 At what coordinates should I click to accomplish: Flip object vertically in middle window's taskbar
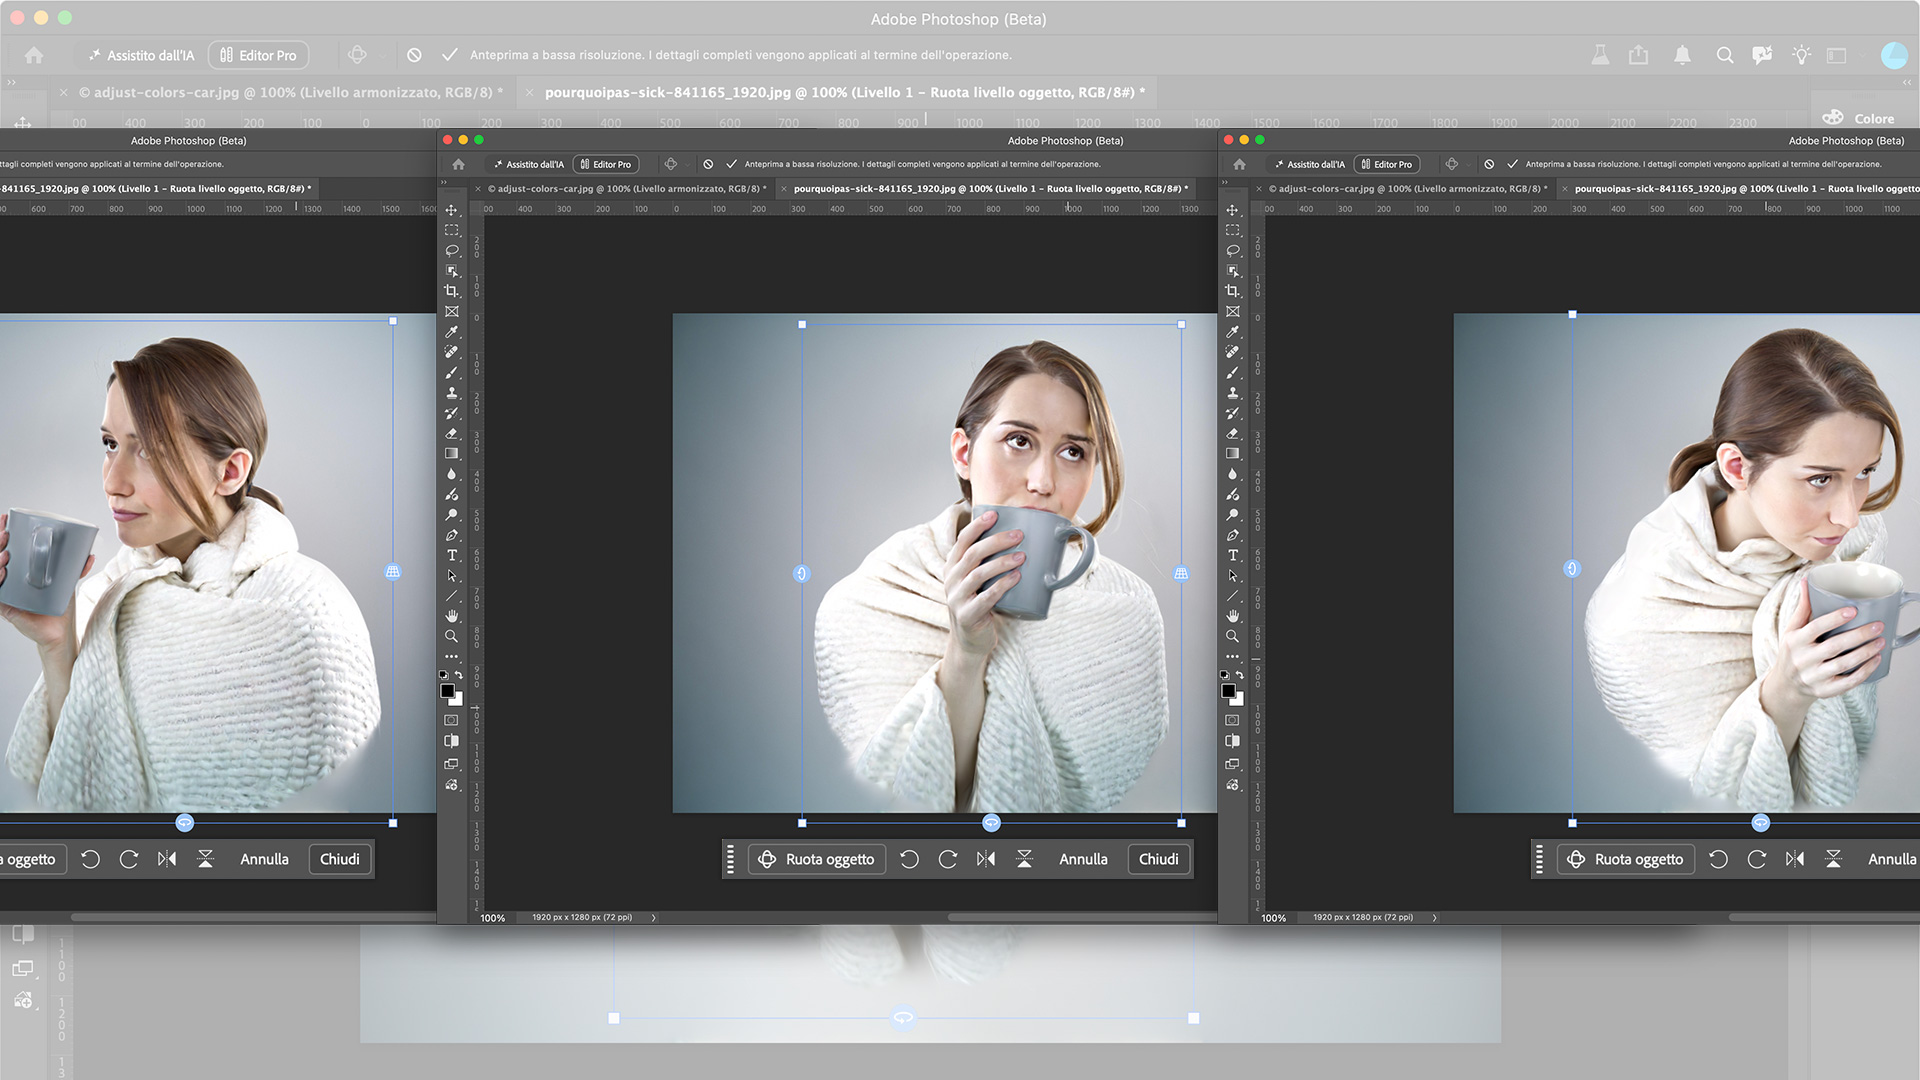tap(1024, 859)
